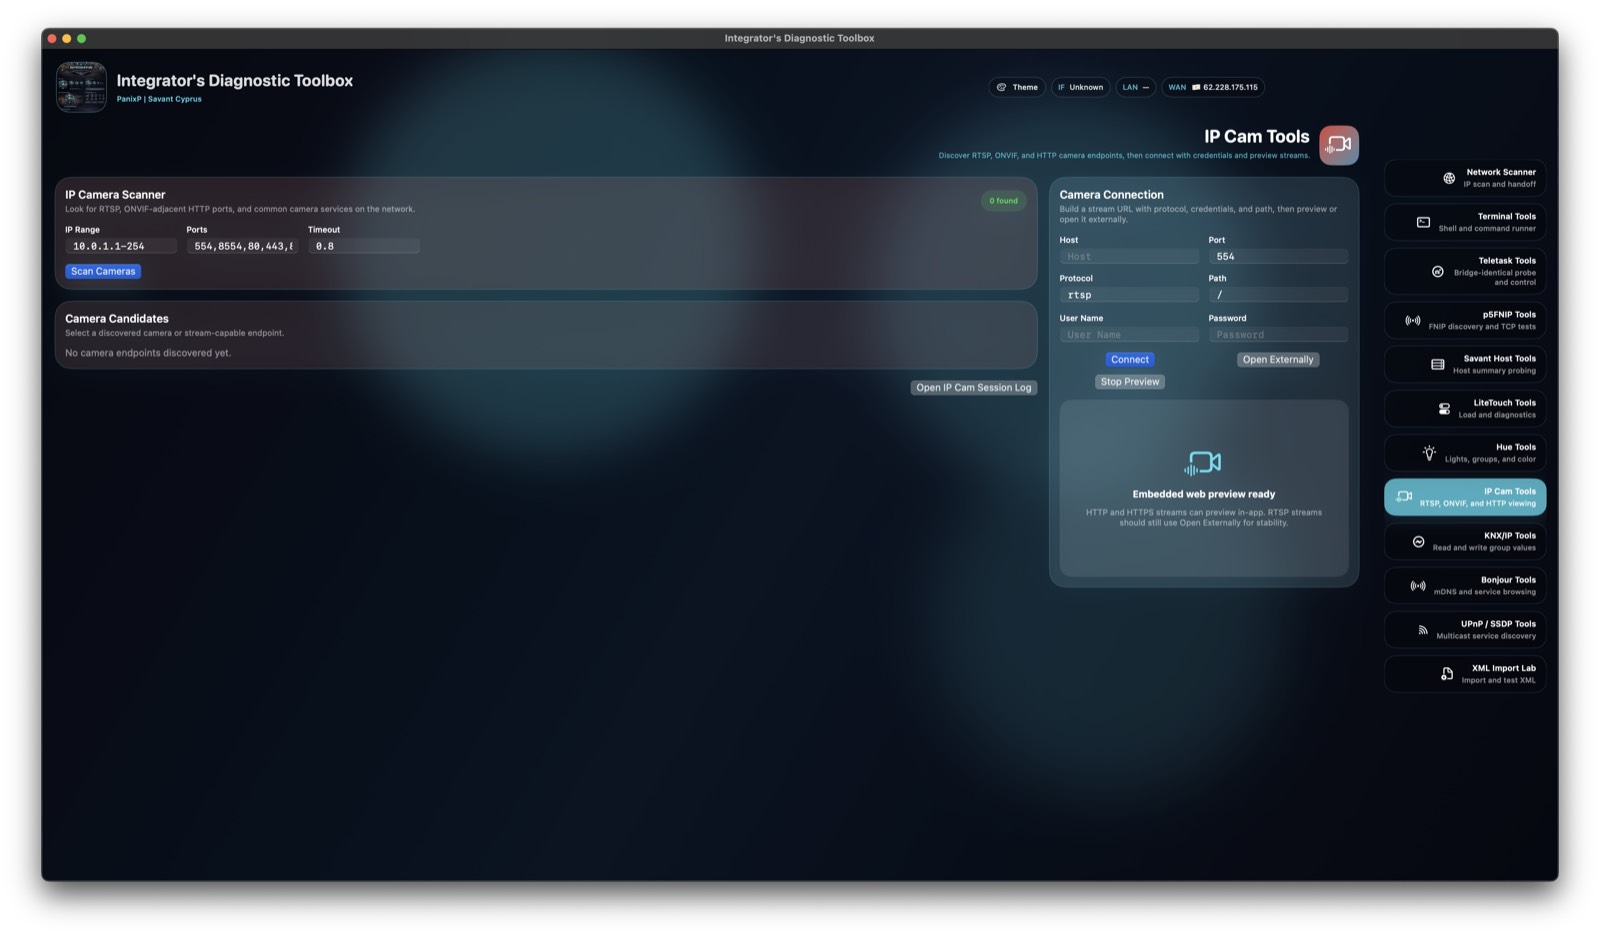The image size is (1600, 936).
Task: Select the p5FNIP Tools signal icon
Action: 1413,320
